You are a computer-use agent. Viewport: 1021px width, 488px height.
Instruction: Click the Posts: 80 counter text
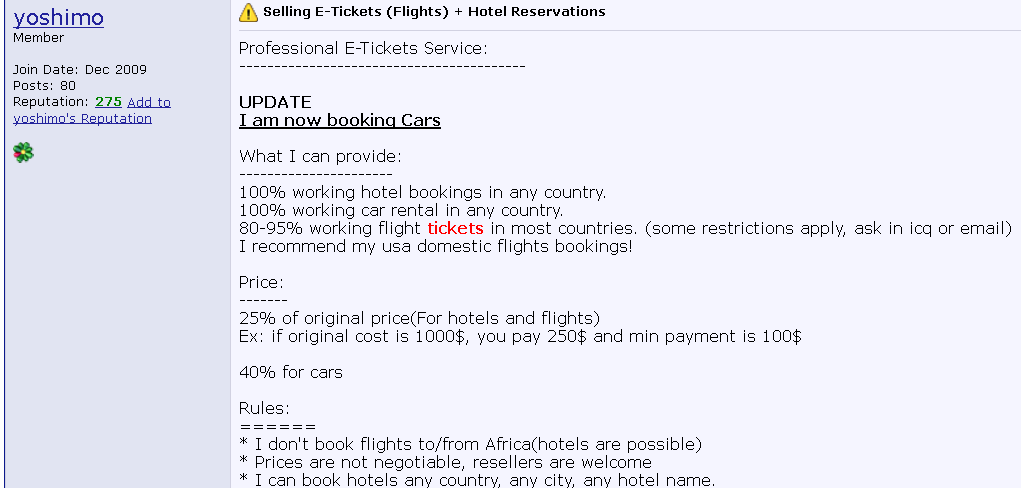pos(44,86)
